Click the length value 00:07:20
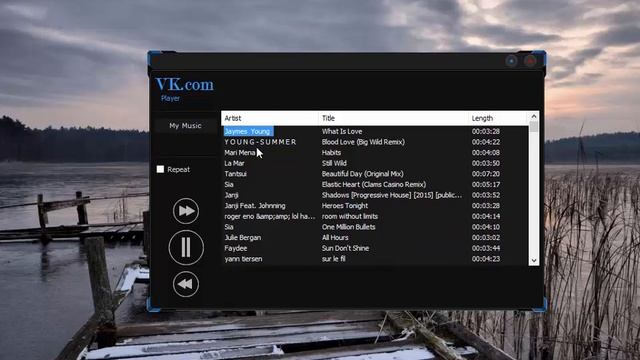The image size is (640, 360). [x=486, y=174]
